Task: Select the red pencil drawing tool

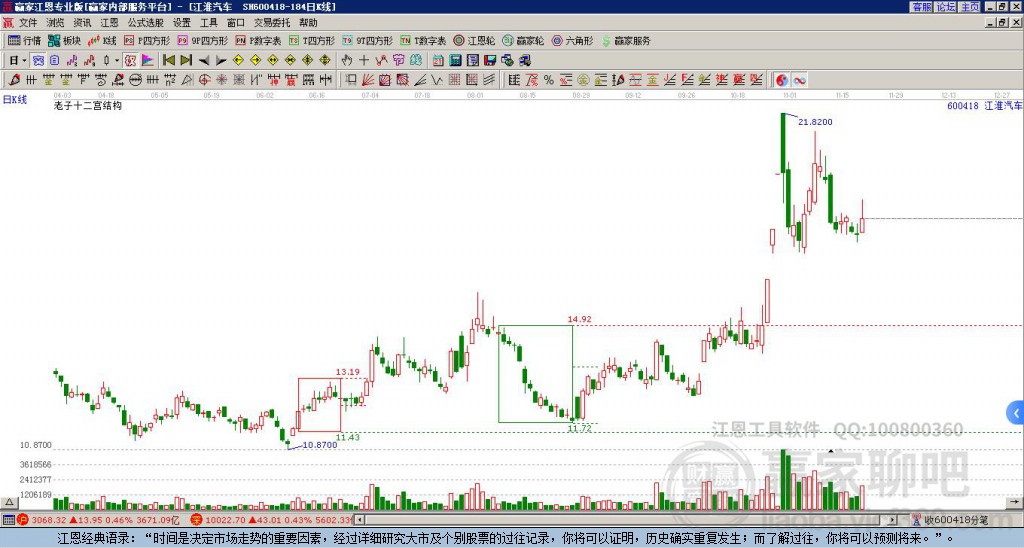Action: [x=14, y=80]
